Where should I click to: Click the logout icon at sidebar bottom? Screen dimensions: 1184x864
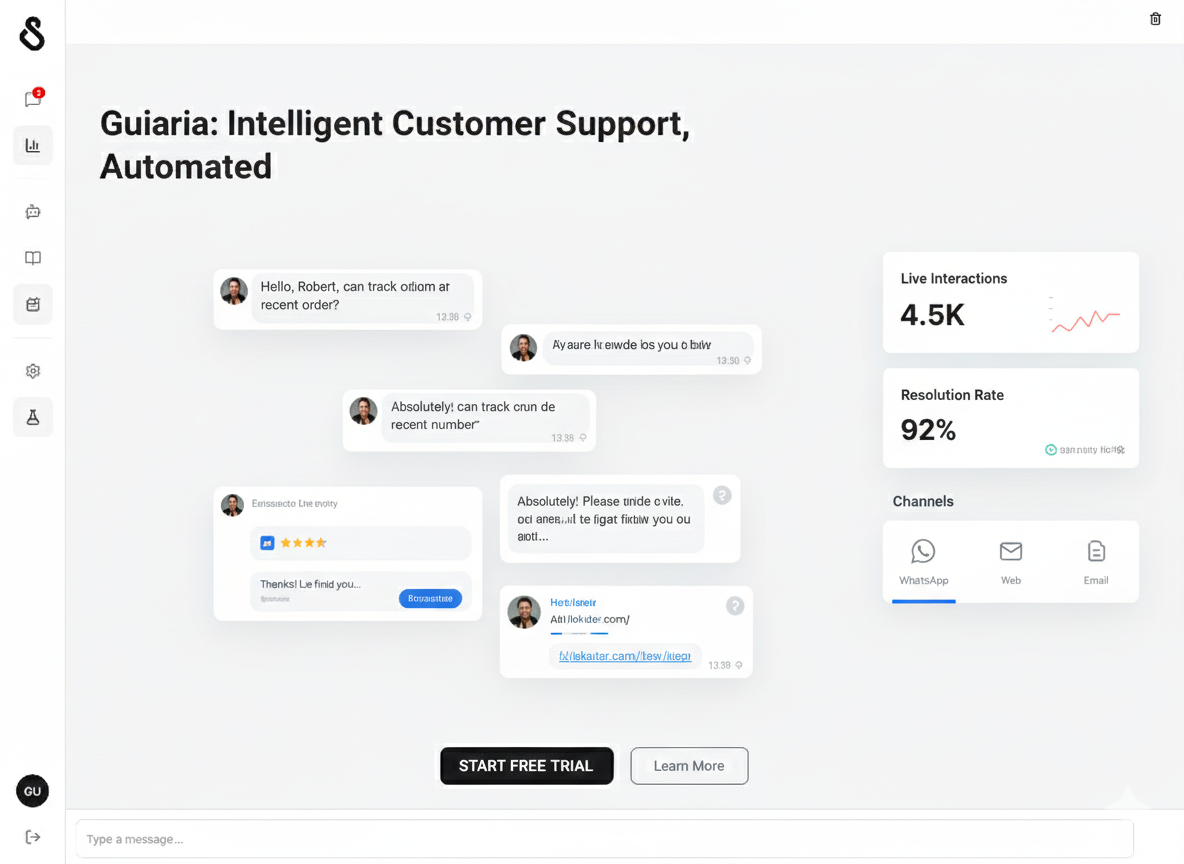33,837
